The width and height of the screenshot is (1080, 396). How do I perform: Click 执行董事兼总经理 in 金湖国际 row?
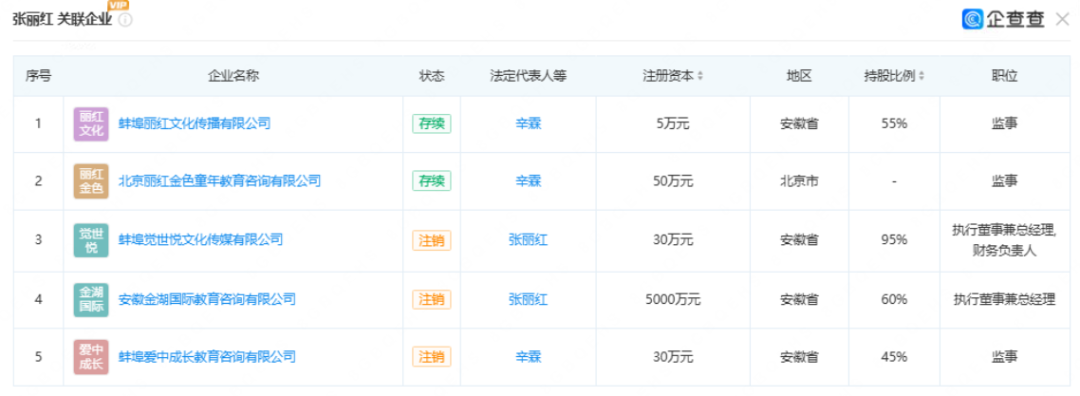(1005, 299)
